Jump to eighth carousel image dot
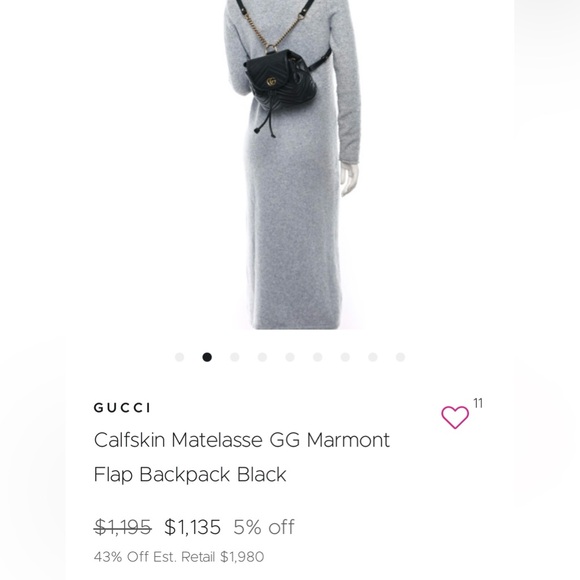Image resolution: width=580 pixels, height=580 pixels. tap(373, 357)
